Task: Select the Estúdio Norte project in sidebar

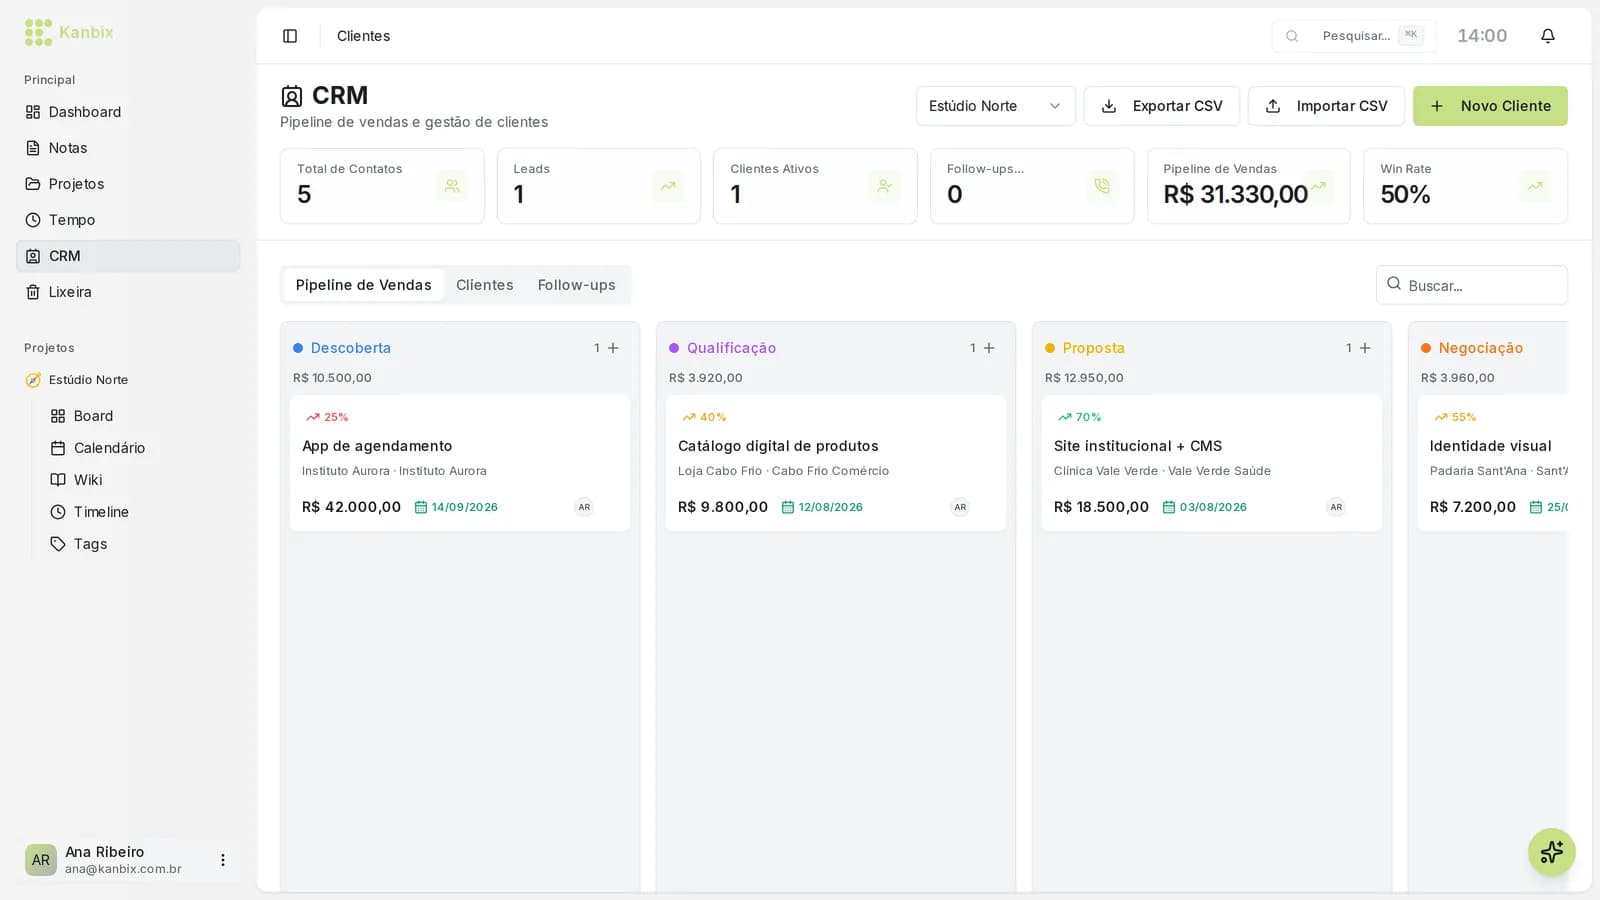Action: [128, 380]
